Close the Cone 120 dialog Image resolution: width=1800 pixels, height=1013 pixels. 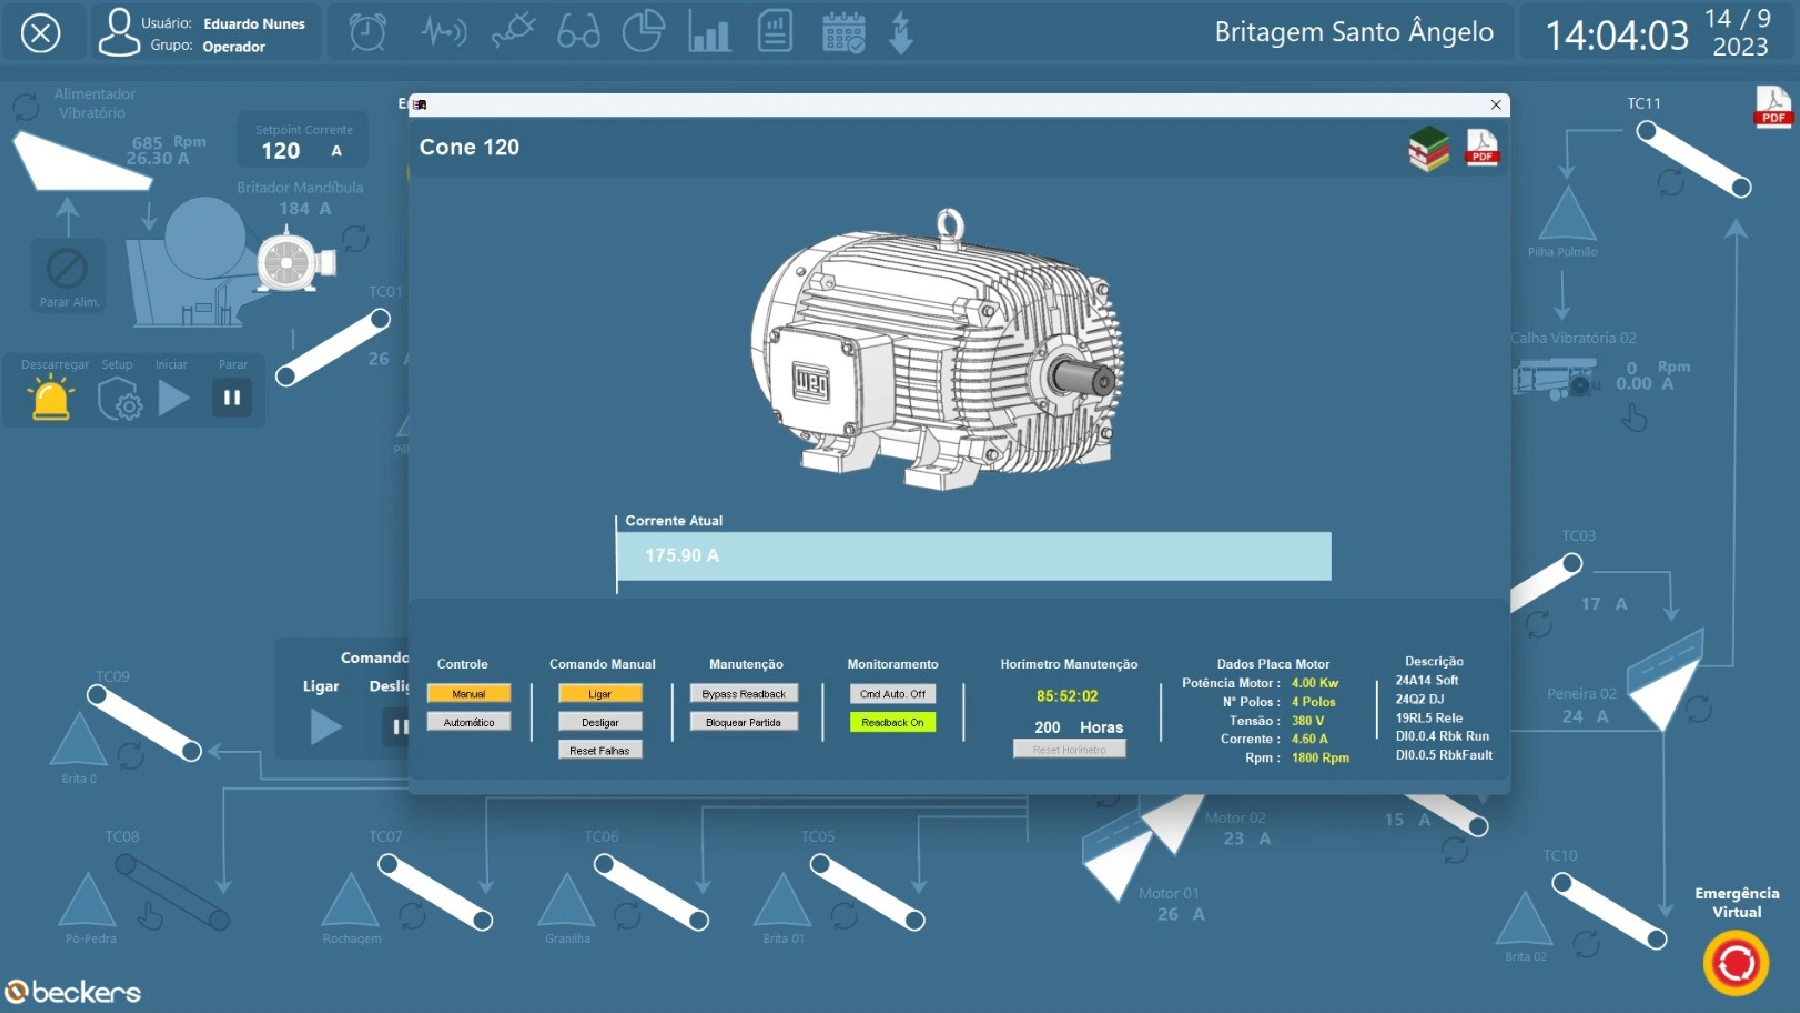coord(1495,105)
